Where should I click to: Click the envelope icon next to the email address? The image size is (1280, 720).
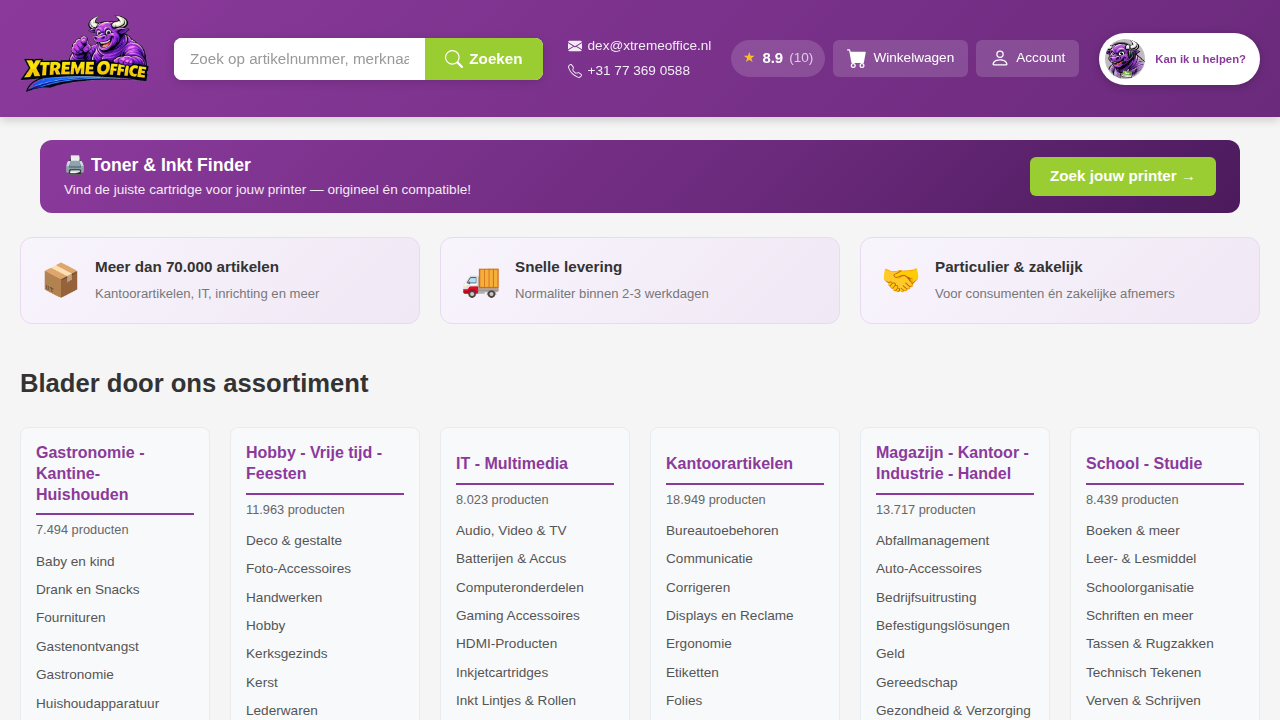pyautogui.click(x=574, y=45)
